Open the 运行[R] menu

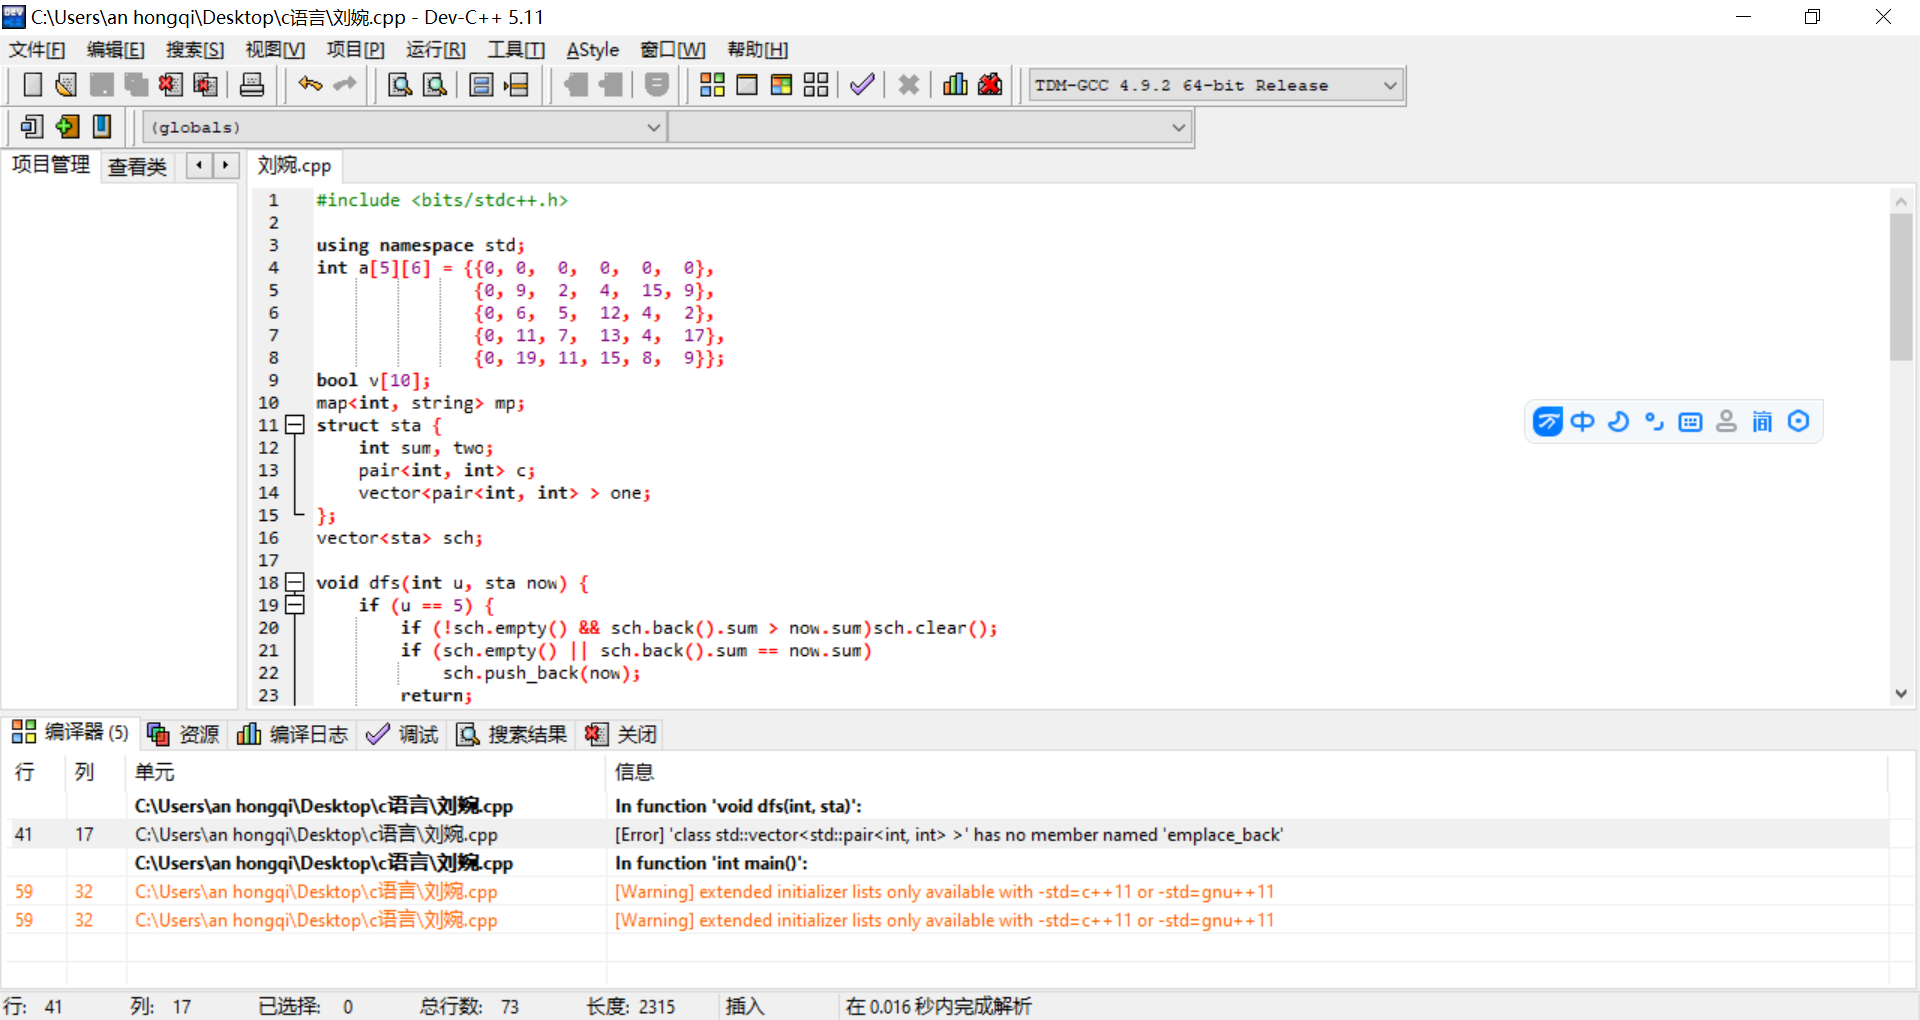click(436, 50)
